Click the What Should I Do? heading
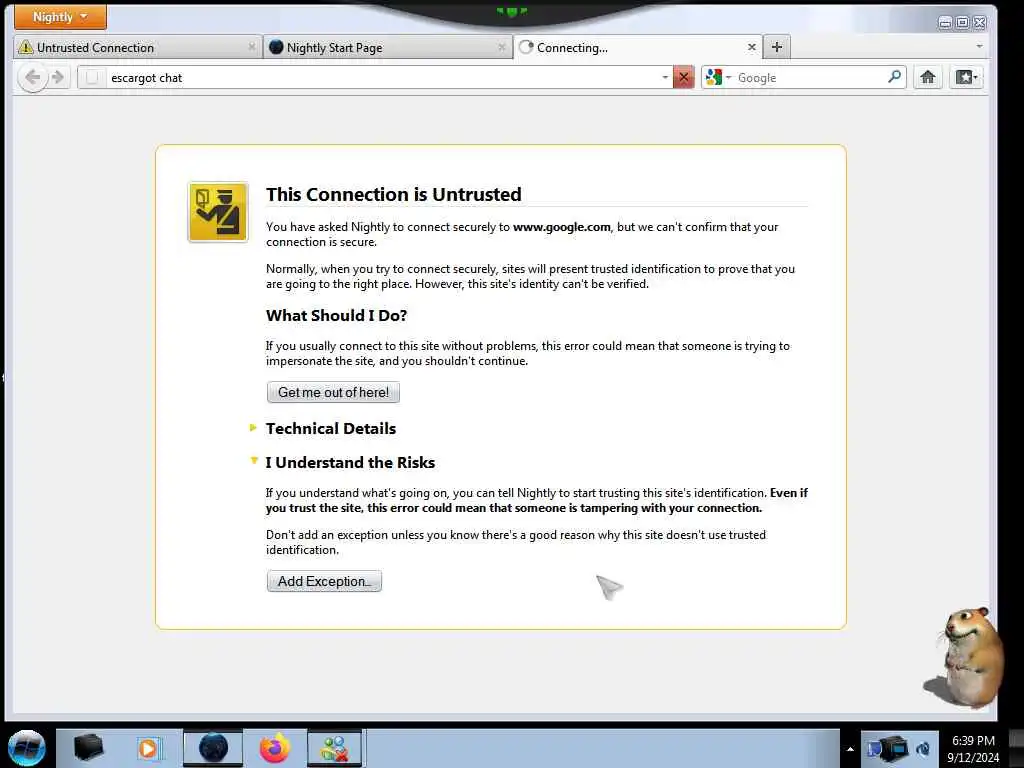Image resolution: width=1024 pixels, height=768 pixels. click(x=336, y=315)
